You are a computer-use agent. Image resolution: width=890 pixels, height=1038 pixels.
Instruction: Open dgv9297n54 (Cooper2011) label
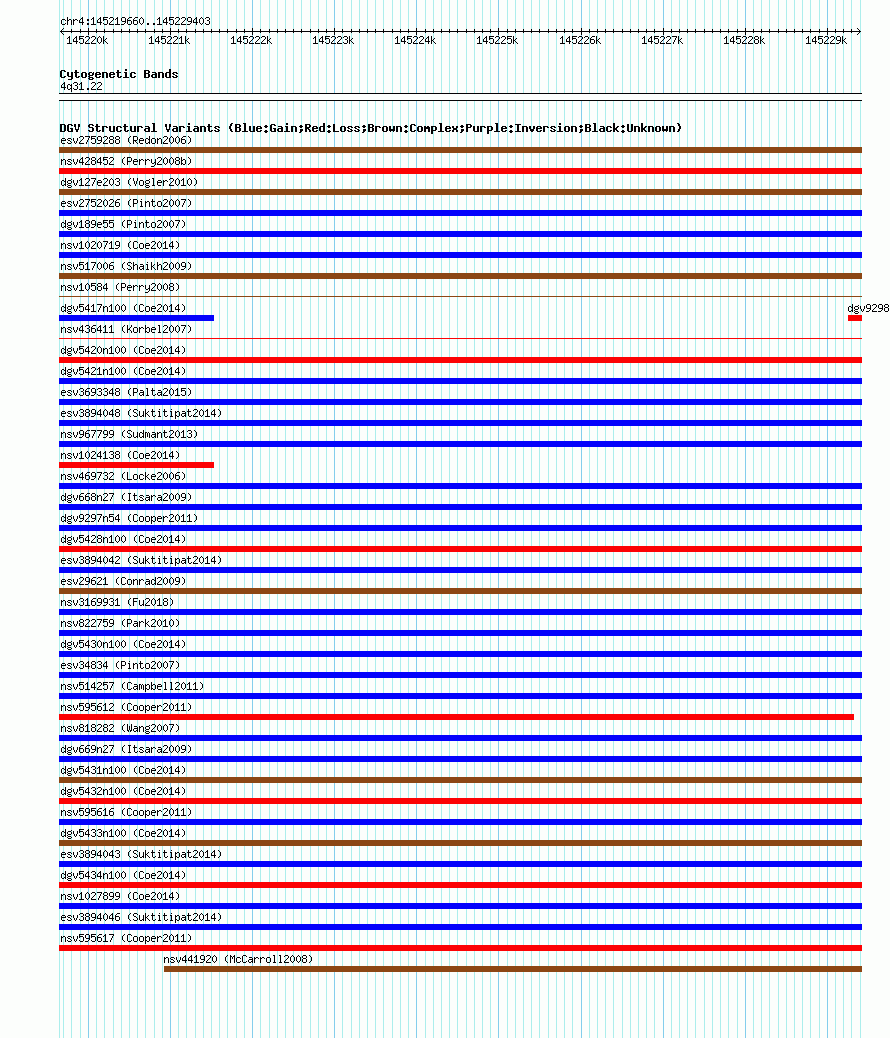point(129,518)
